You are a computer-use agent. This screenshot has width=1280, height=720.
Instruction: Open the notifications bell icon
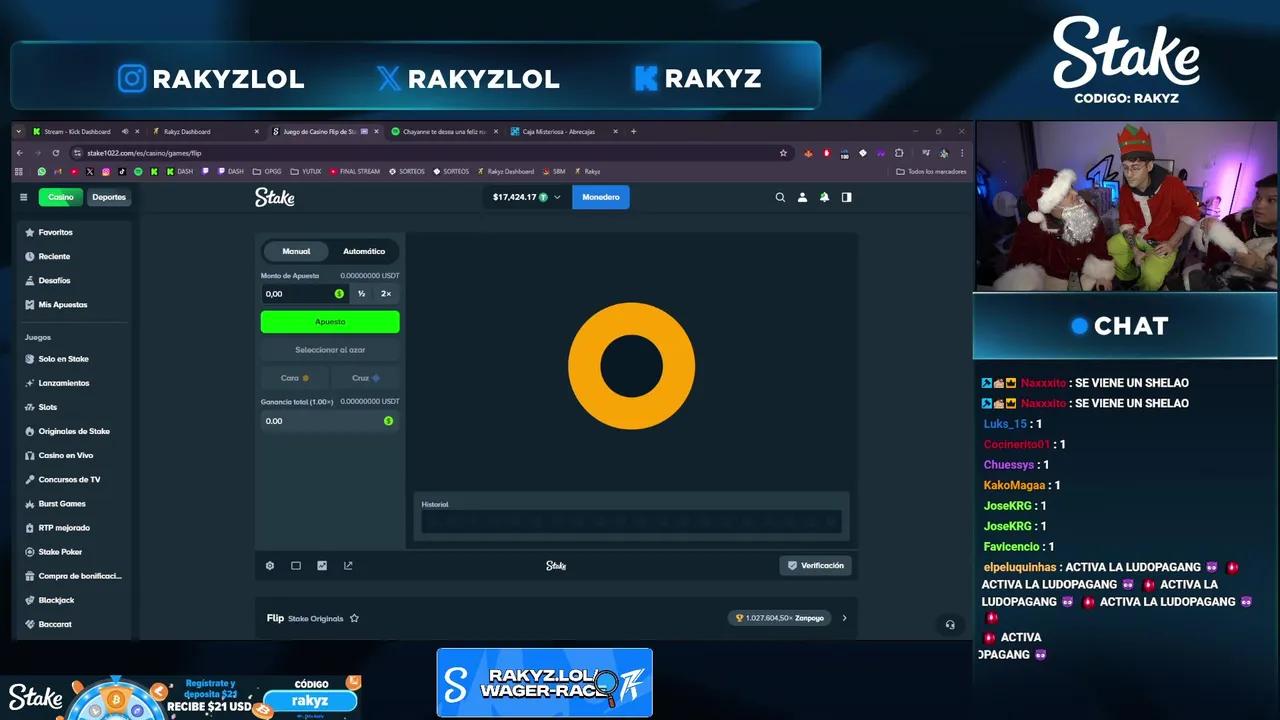coord(824,197)
